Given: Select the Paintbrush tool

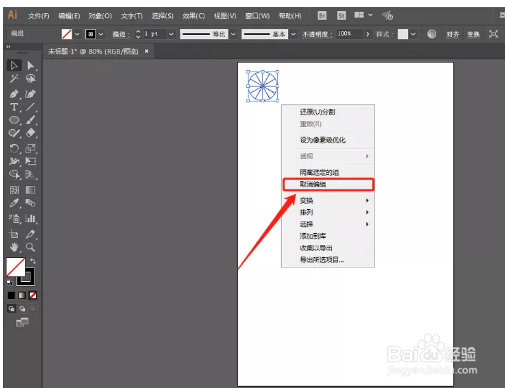Looking at the screenshot, I should (x=30, y=120).
